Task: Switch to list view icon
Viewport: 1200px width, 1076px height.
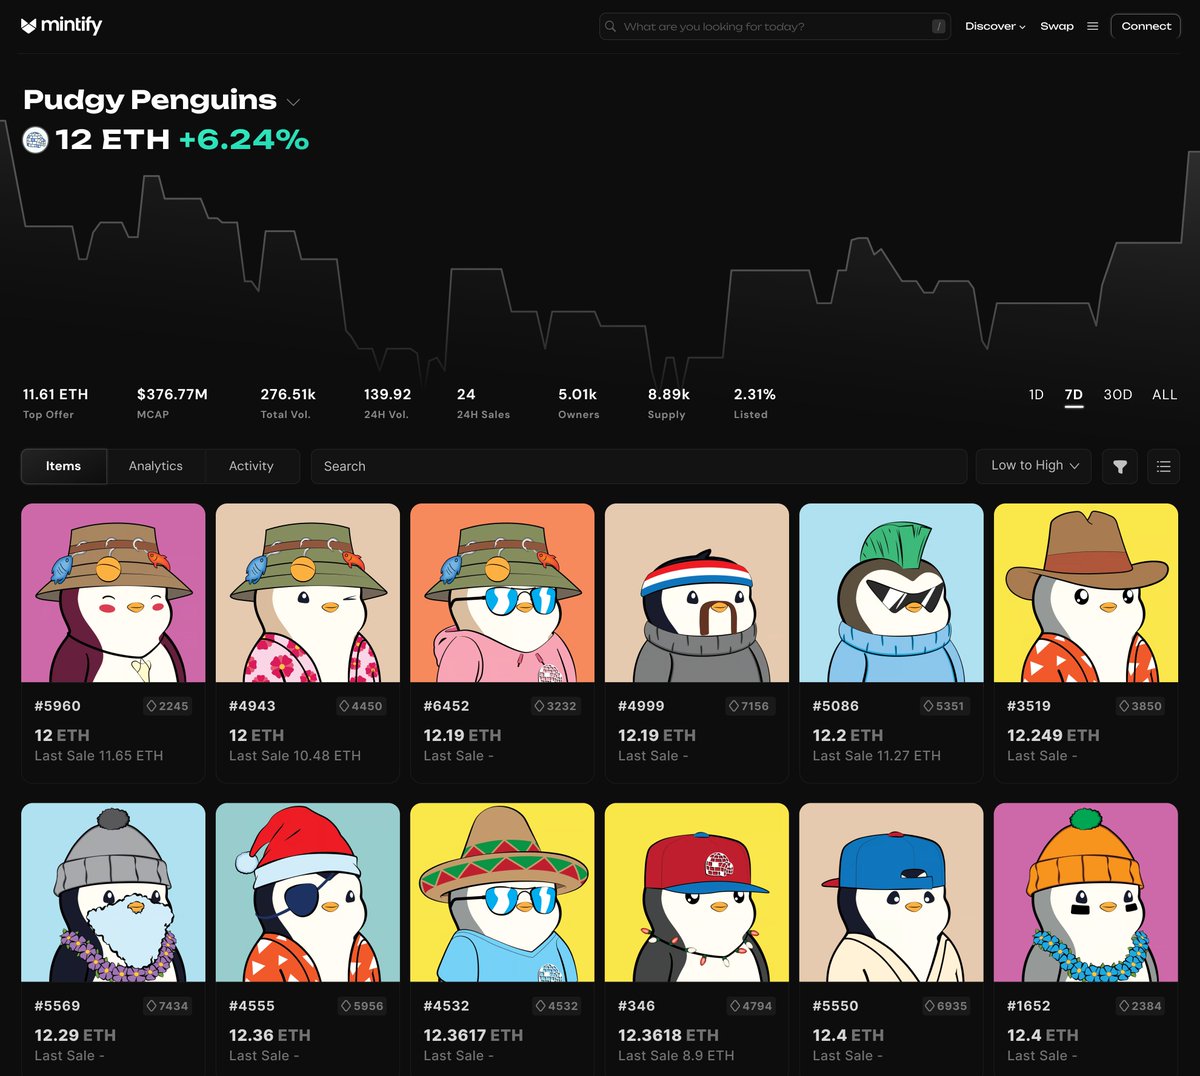Action: tap(1163, 466)
